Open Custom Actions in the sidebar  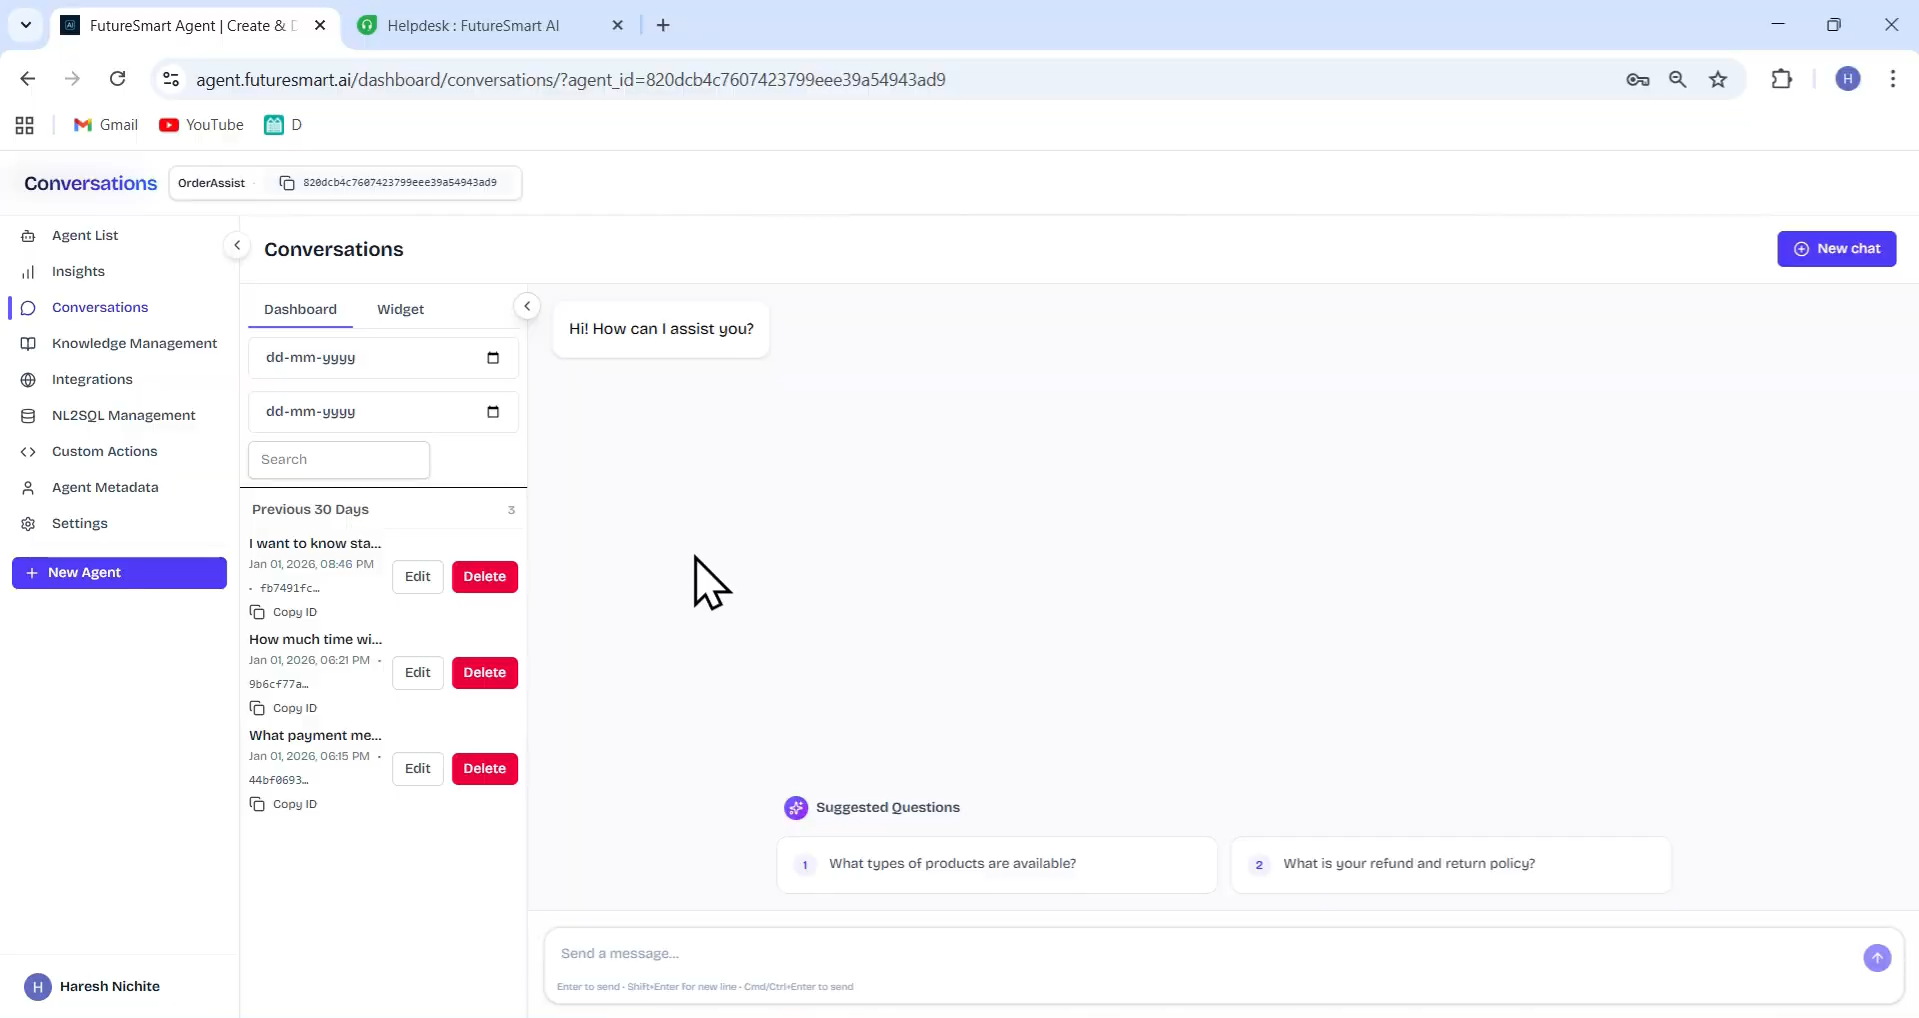click(104, 451)
